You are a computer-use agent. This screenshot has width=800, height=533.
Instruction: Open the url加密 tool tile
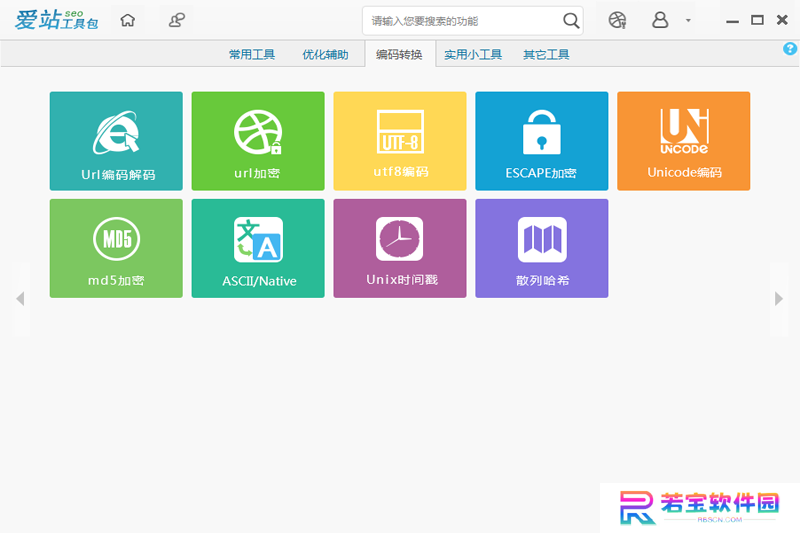(258, 141)
